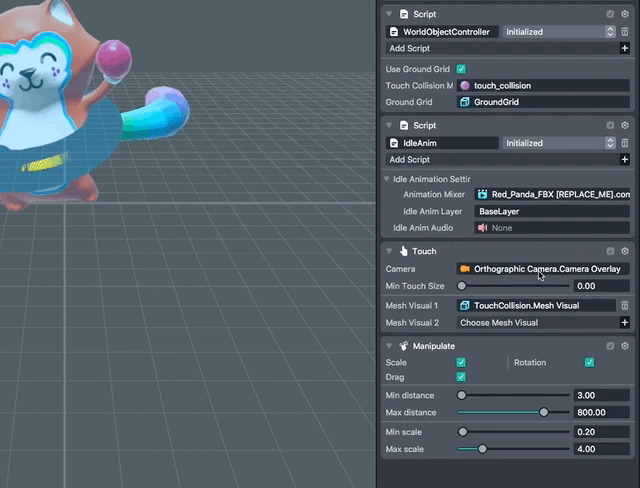Click the Min distance slider handle
The width and height of the screenshot is (640, 488).
click(x=462, y=395)
